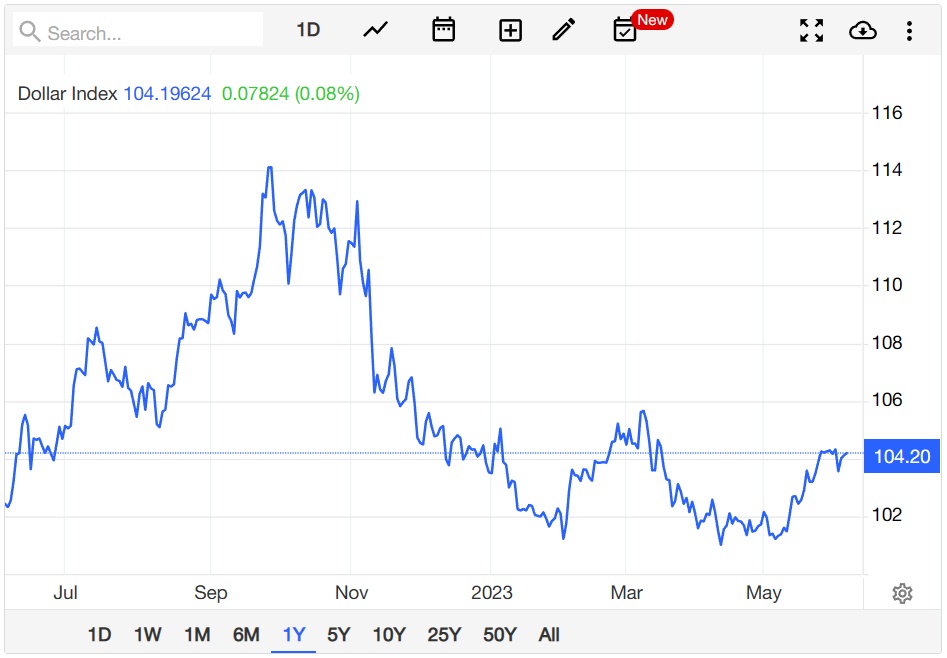Click into the Search input field
Image resolution: width=947 pixels, height=658 pixels.
click(150, 33)
